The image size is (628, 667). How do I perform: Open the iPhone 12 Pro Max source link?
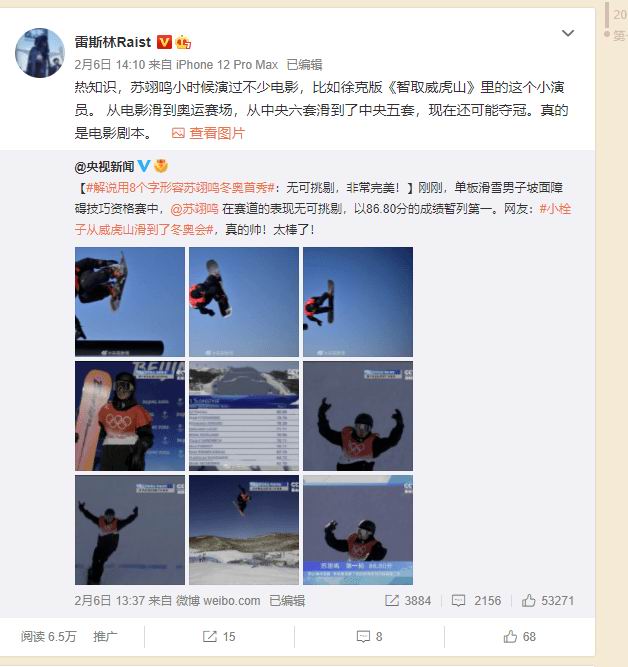tap(227, 65)
